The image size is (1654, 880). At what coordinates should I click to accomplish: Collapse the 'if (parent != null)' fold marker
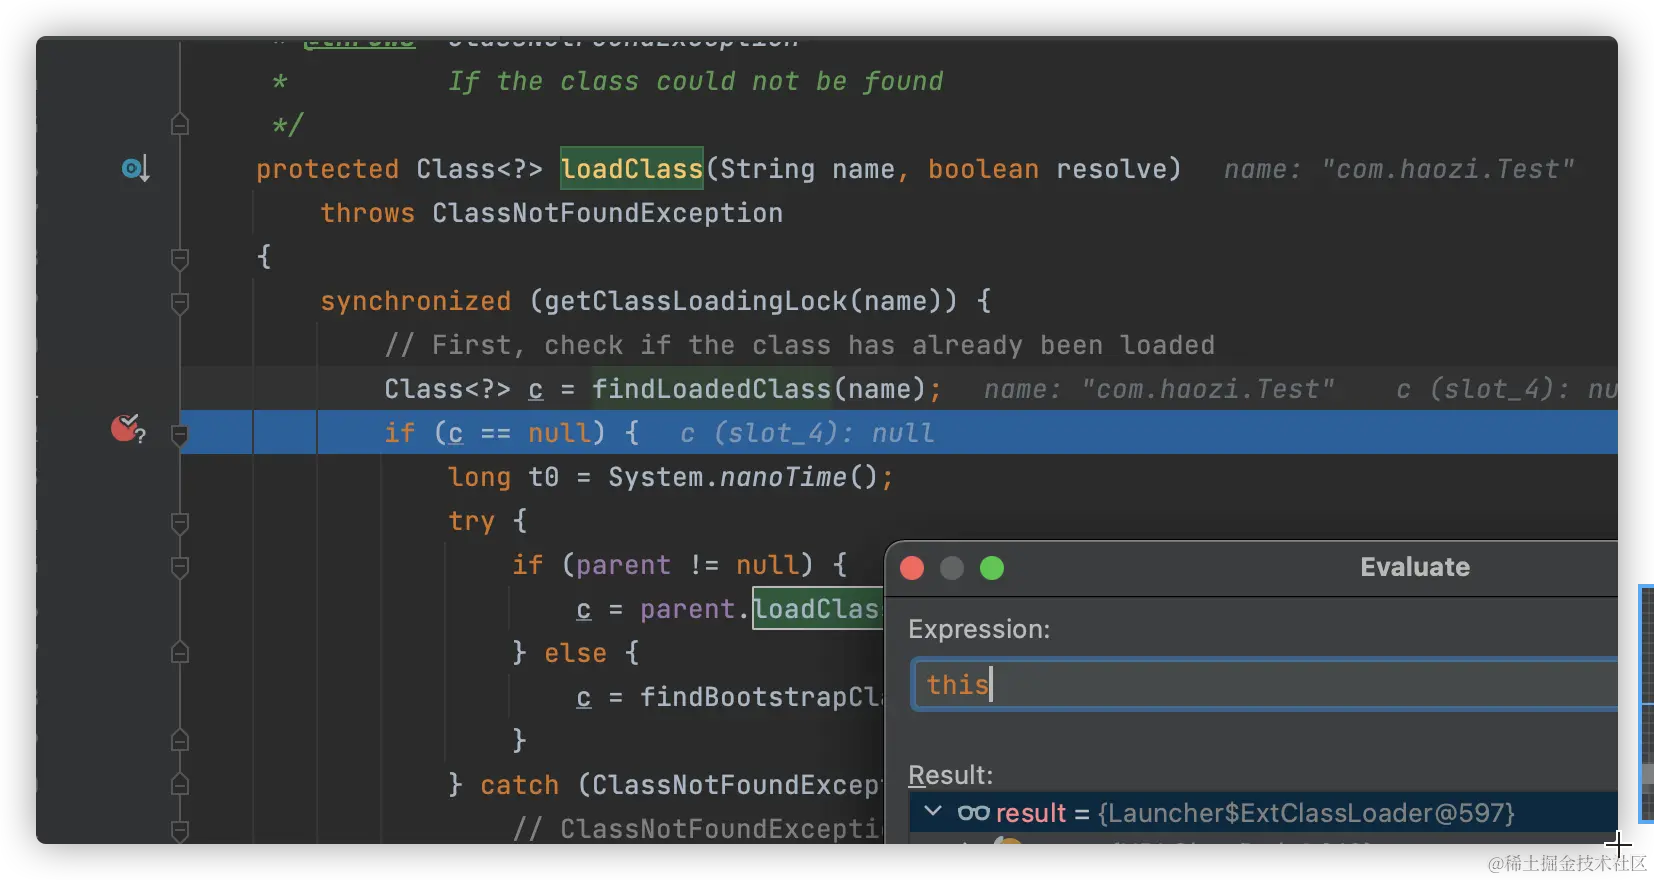180,567
